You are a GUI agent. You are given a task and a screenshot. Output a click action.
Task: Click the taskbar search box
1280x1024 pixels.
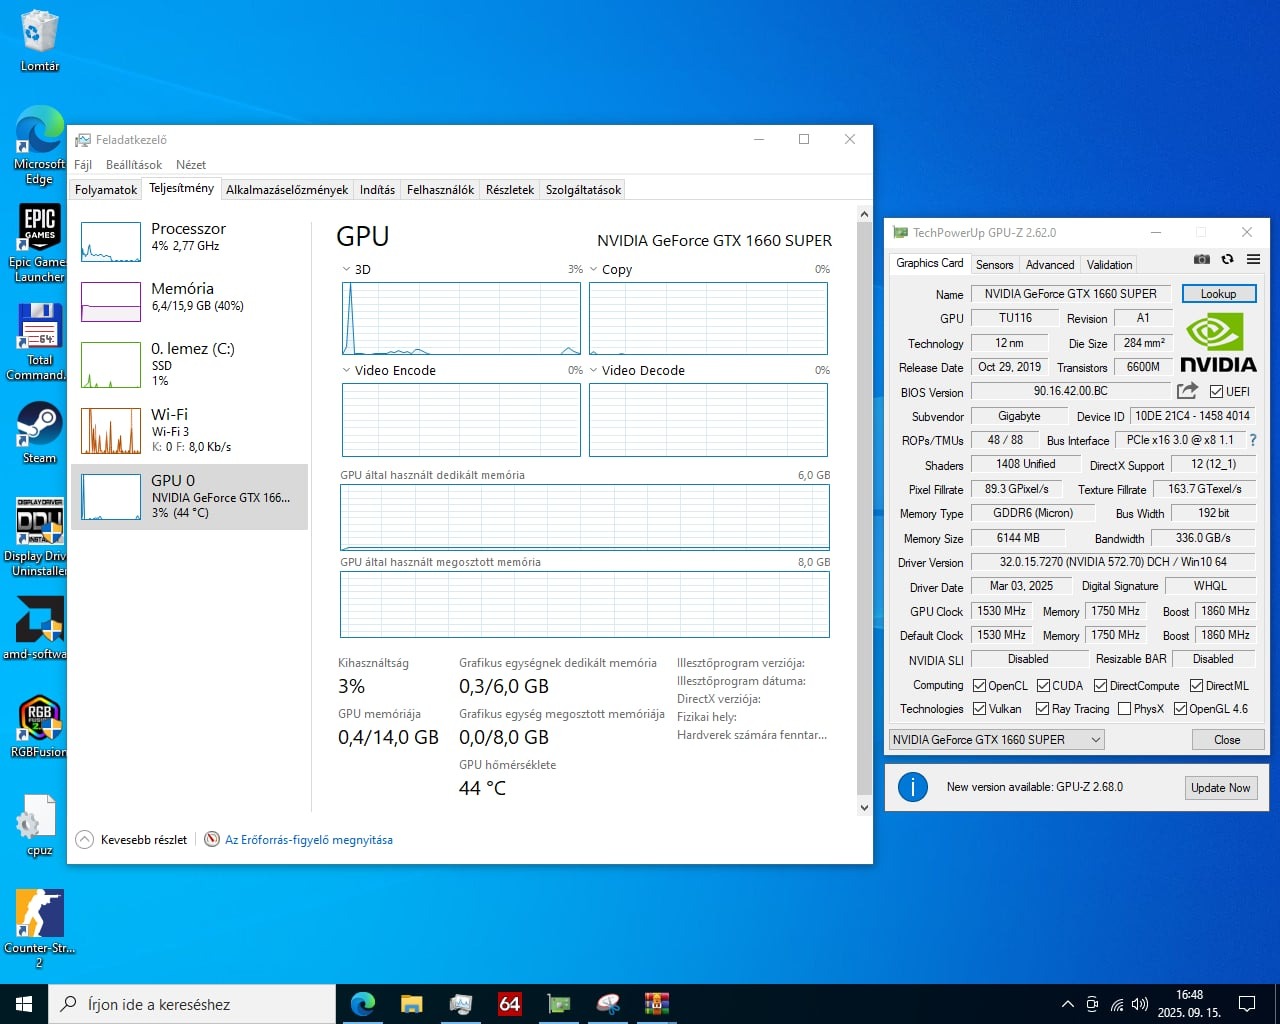coord(192,1004)
